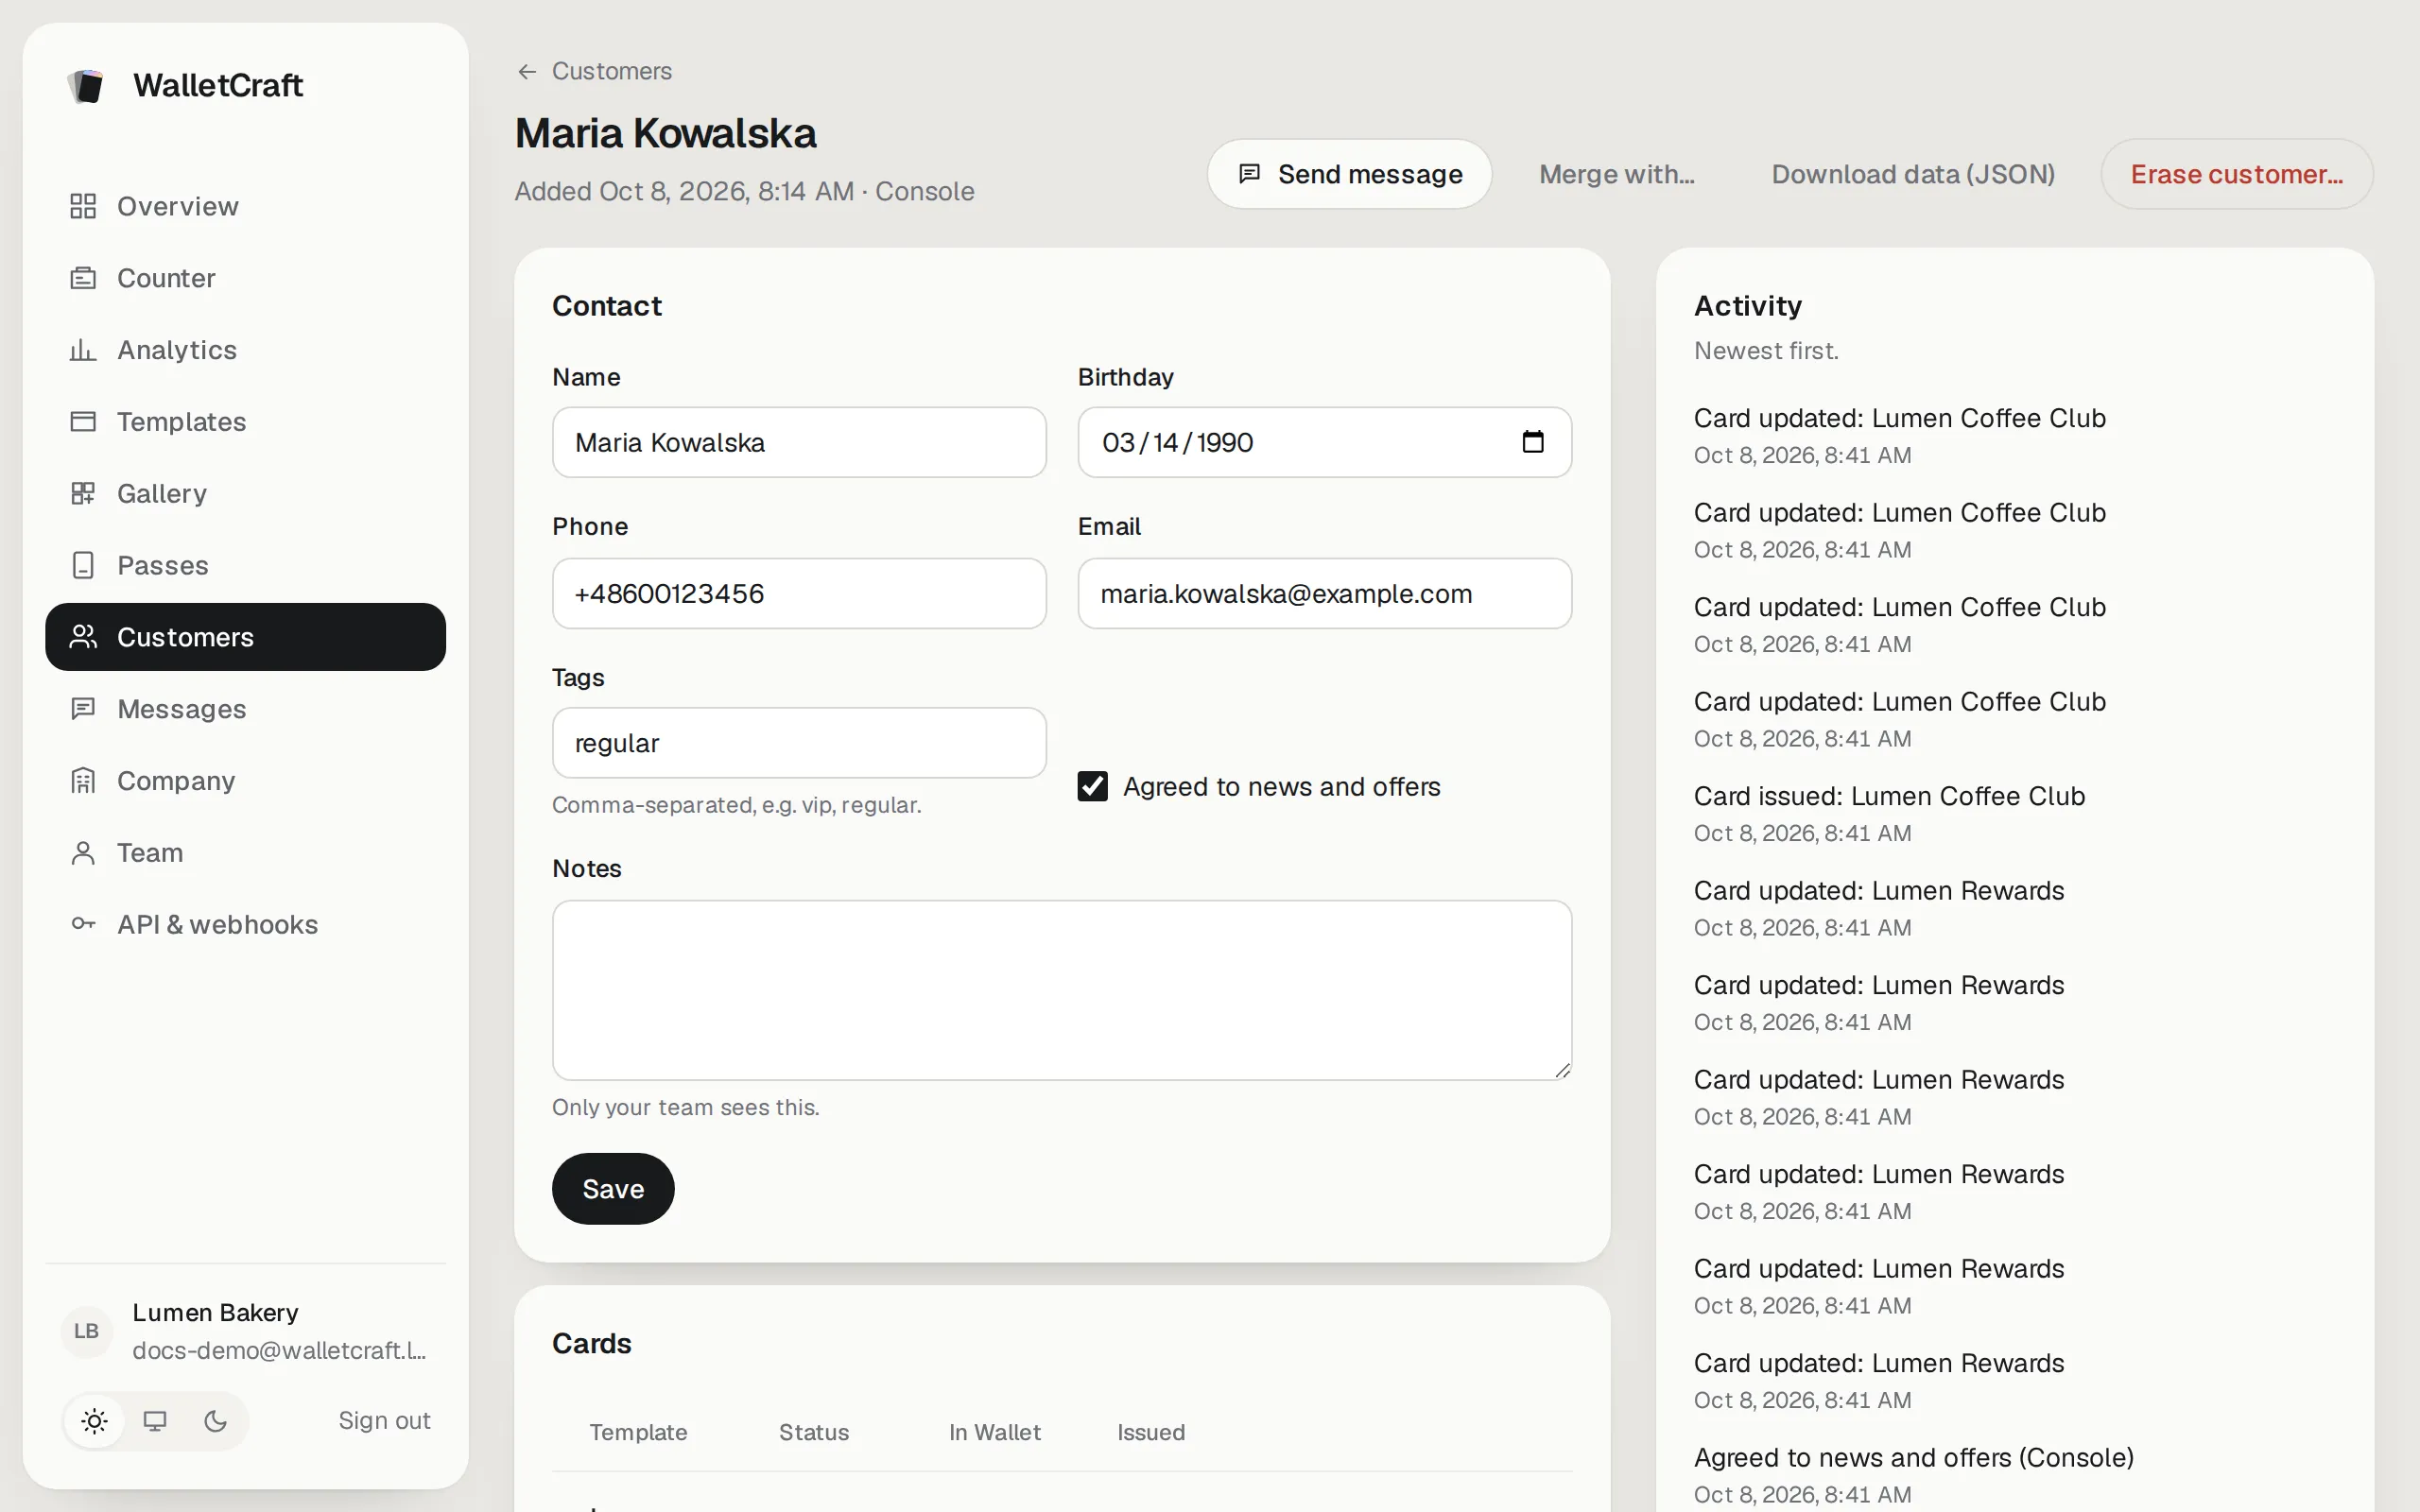This screenshot has height=1512, width=2420.
Task: Click Download data (JSON)
Action: [1912, 174]
